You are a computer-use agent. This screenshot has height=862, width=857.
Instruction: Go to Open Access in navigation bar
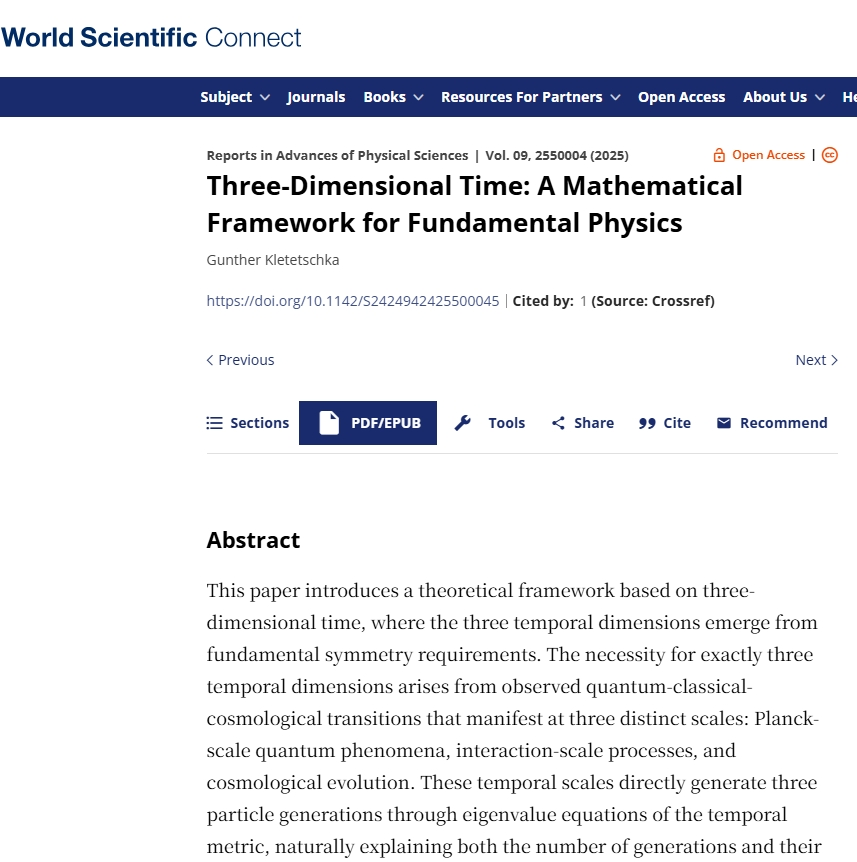(682, 97)
